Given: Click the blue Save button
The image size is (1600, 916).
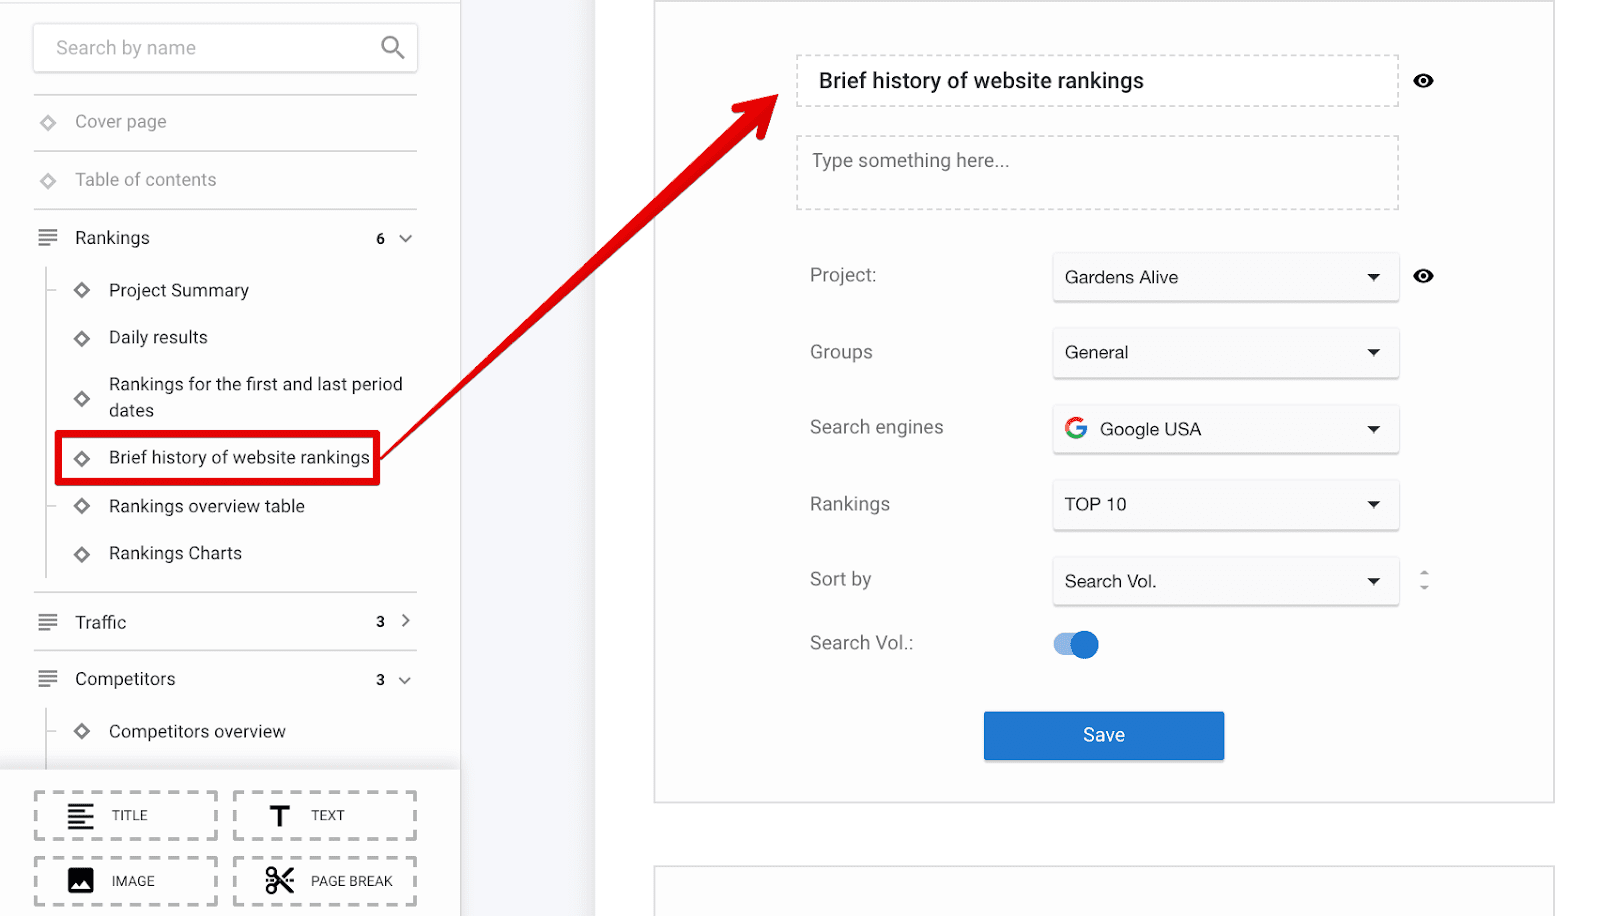Looking at the screenshot, I should coord(1103,736).
